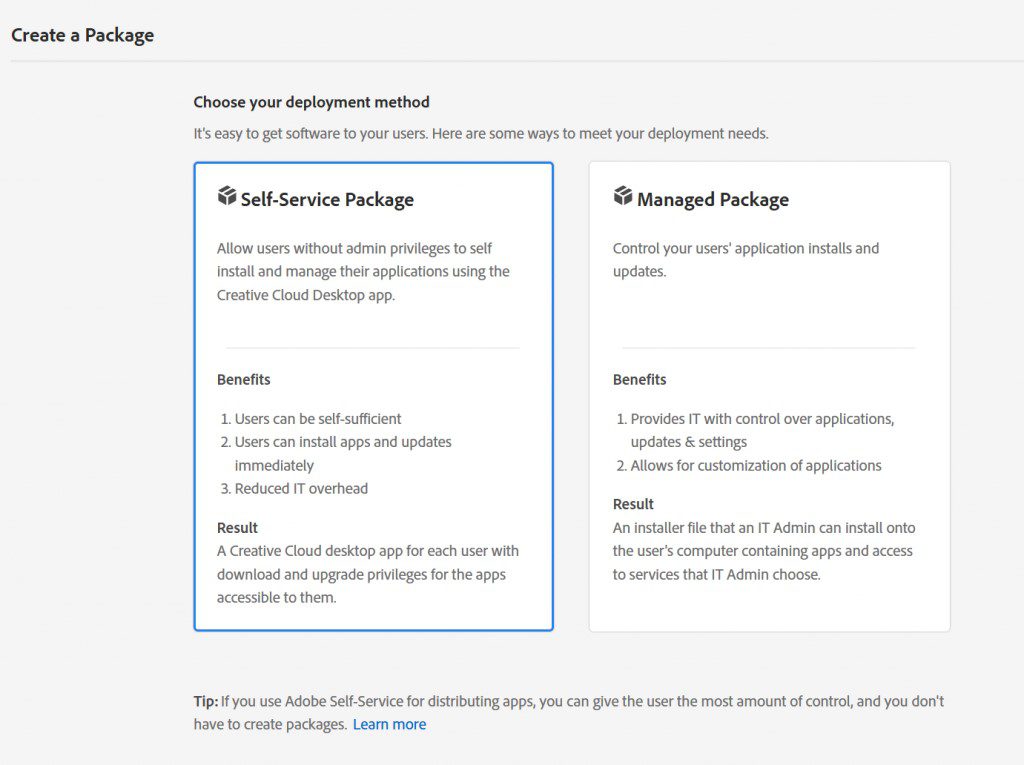Click the Result heading in the Managed card
Screen dimensions: 1024x765
point(633,504)
